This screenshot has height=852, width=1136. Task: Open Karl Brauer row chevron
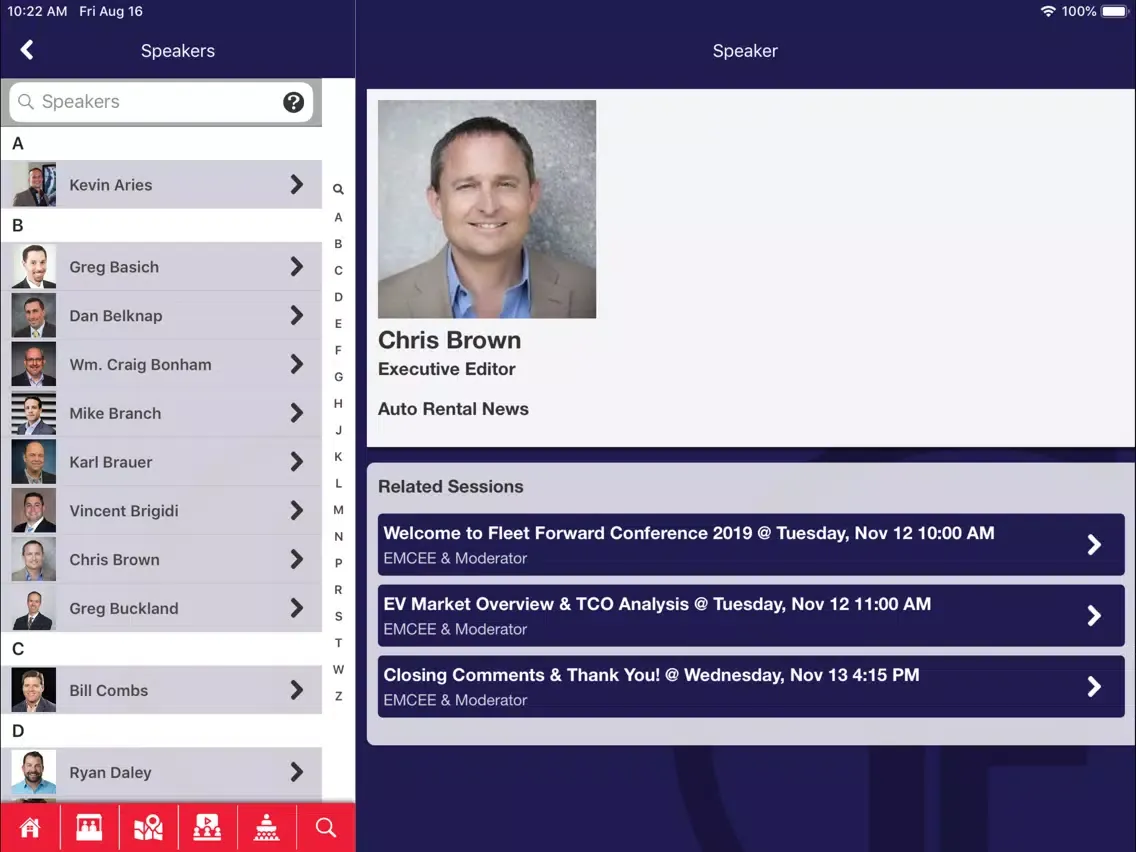296,462
